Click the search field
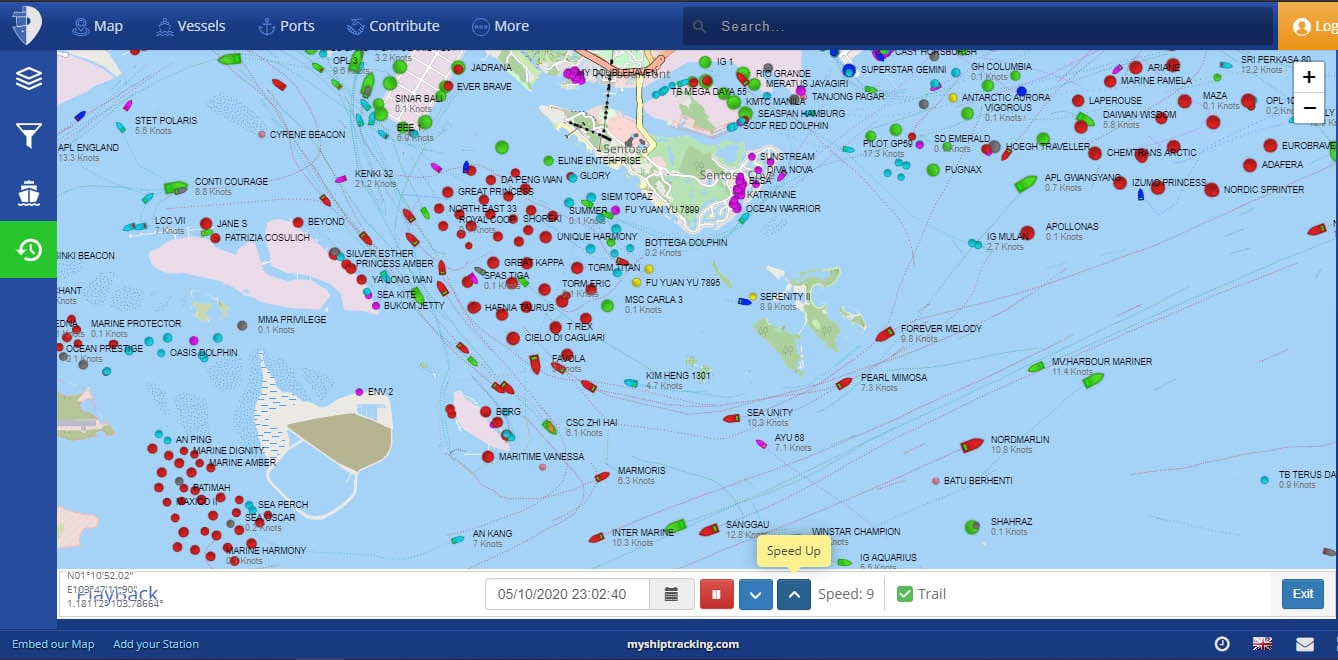 tap(978, 27)
